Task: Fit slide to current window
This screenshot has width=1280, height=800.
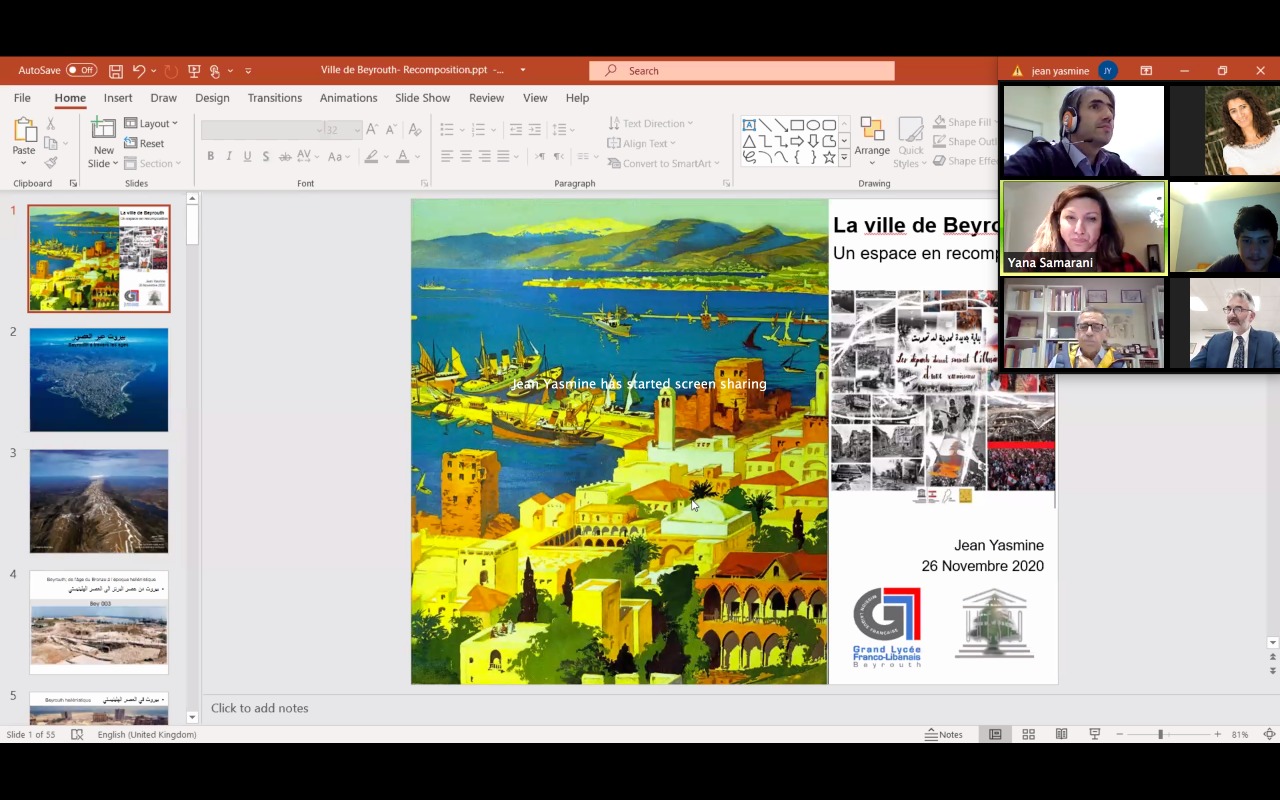Action: (x=1269, y=734)
